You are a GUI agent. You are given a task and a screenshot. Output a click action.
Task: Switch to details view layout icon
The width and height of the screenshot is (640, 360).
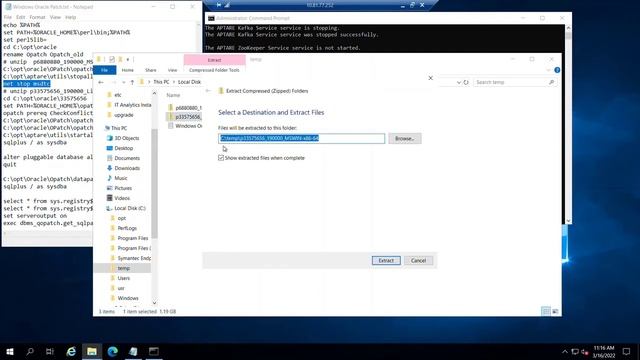[x=546, y=311]
